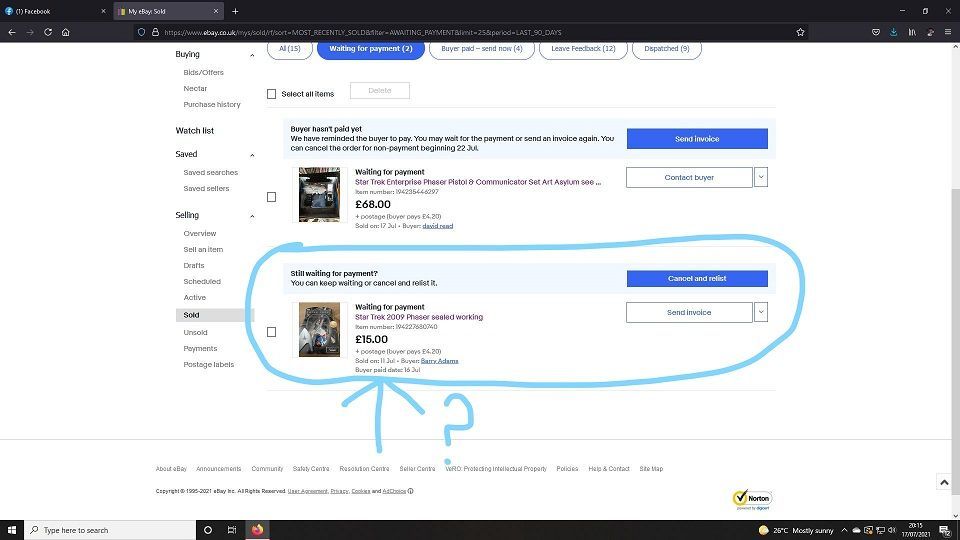This screenshot has height=540, width=960.
Task: Go back with the browser back arrow
Action: tap(12, 32)
